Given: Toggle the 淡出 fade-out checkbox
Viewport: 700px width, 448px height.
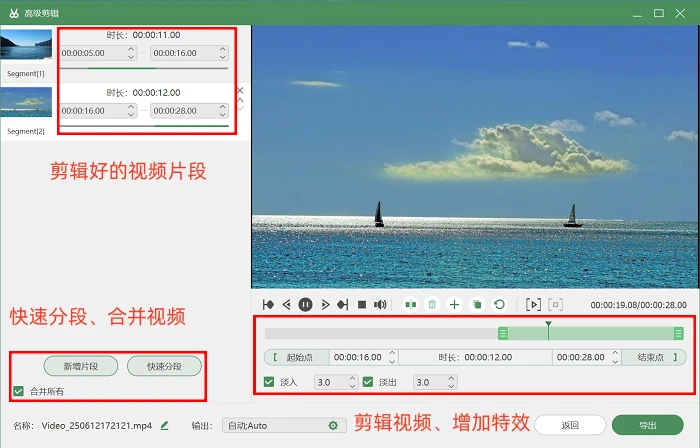Looking at the screenshot, I should click(x=368, y=382).
